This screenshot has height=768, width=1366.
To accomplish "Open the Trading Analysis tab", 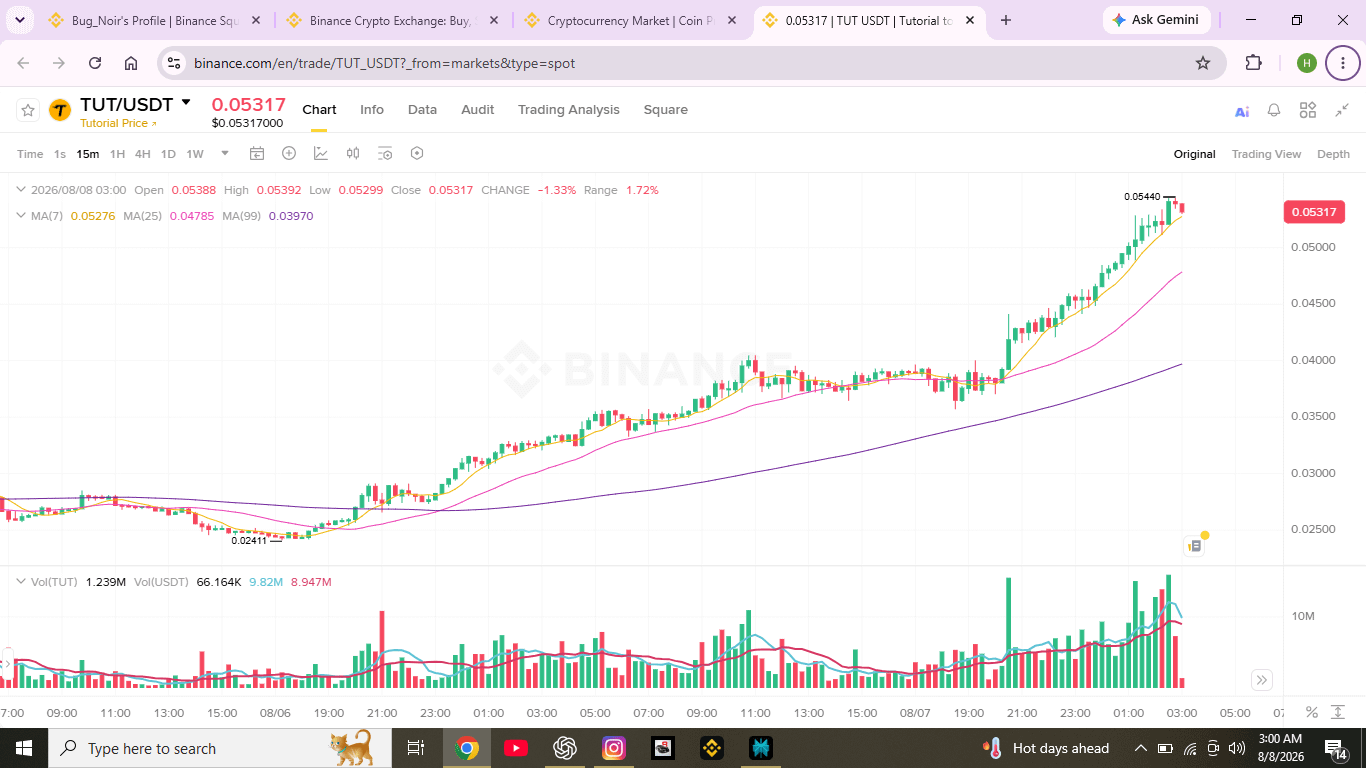I will pyautogui.click(x=569, y=110).
